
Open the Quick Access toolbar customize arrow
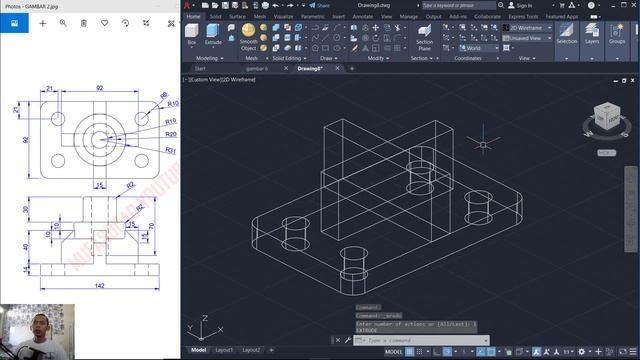303,5
